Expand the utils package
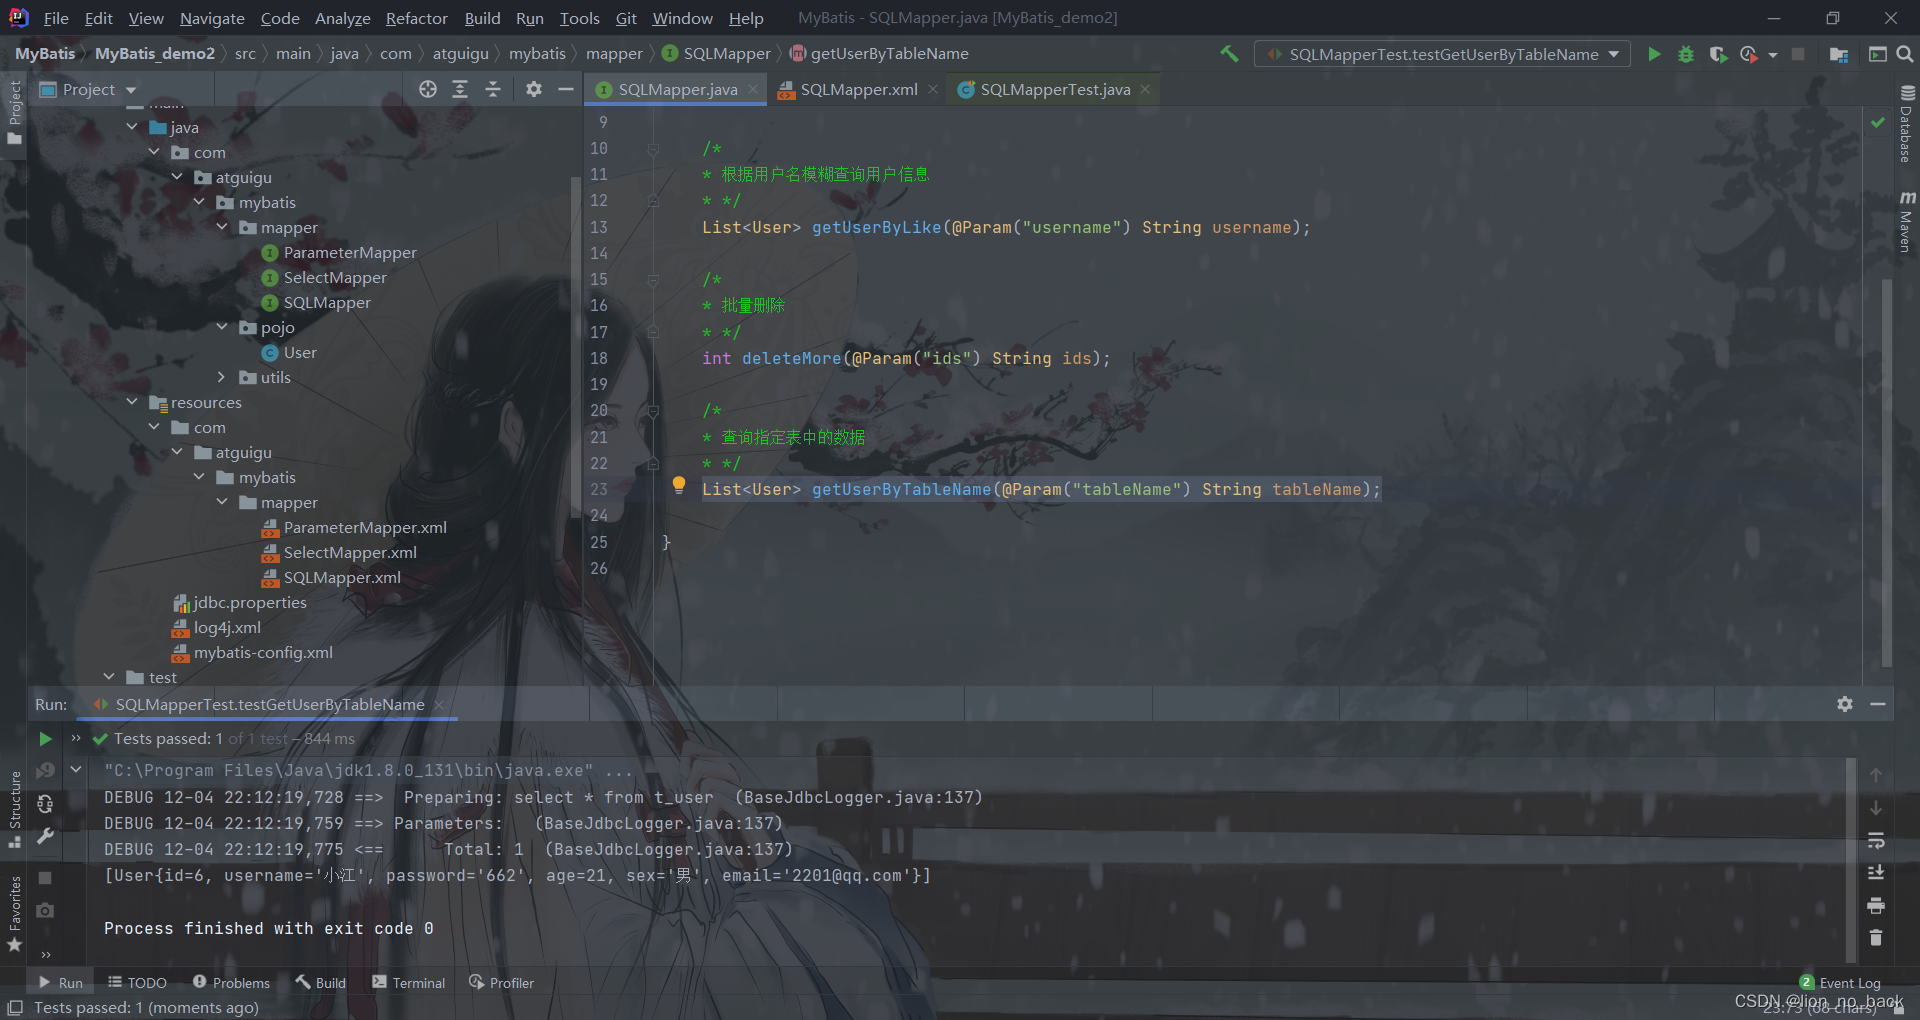The width and height of the screenshot is (1920, 1020). [x=222, y=377]
